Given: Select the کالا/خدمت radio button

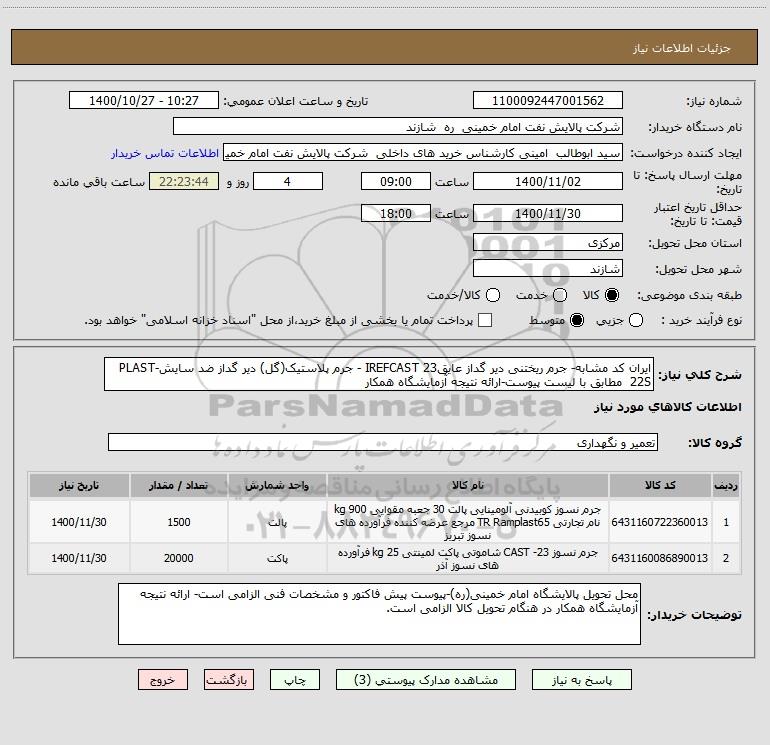Looking at the screenshot, I should (493, 295).
